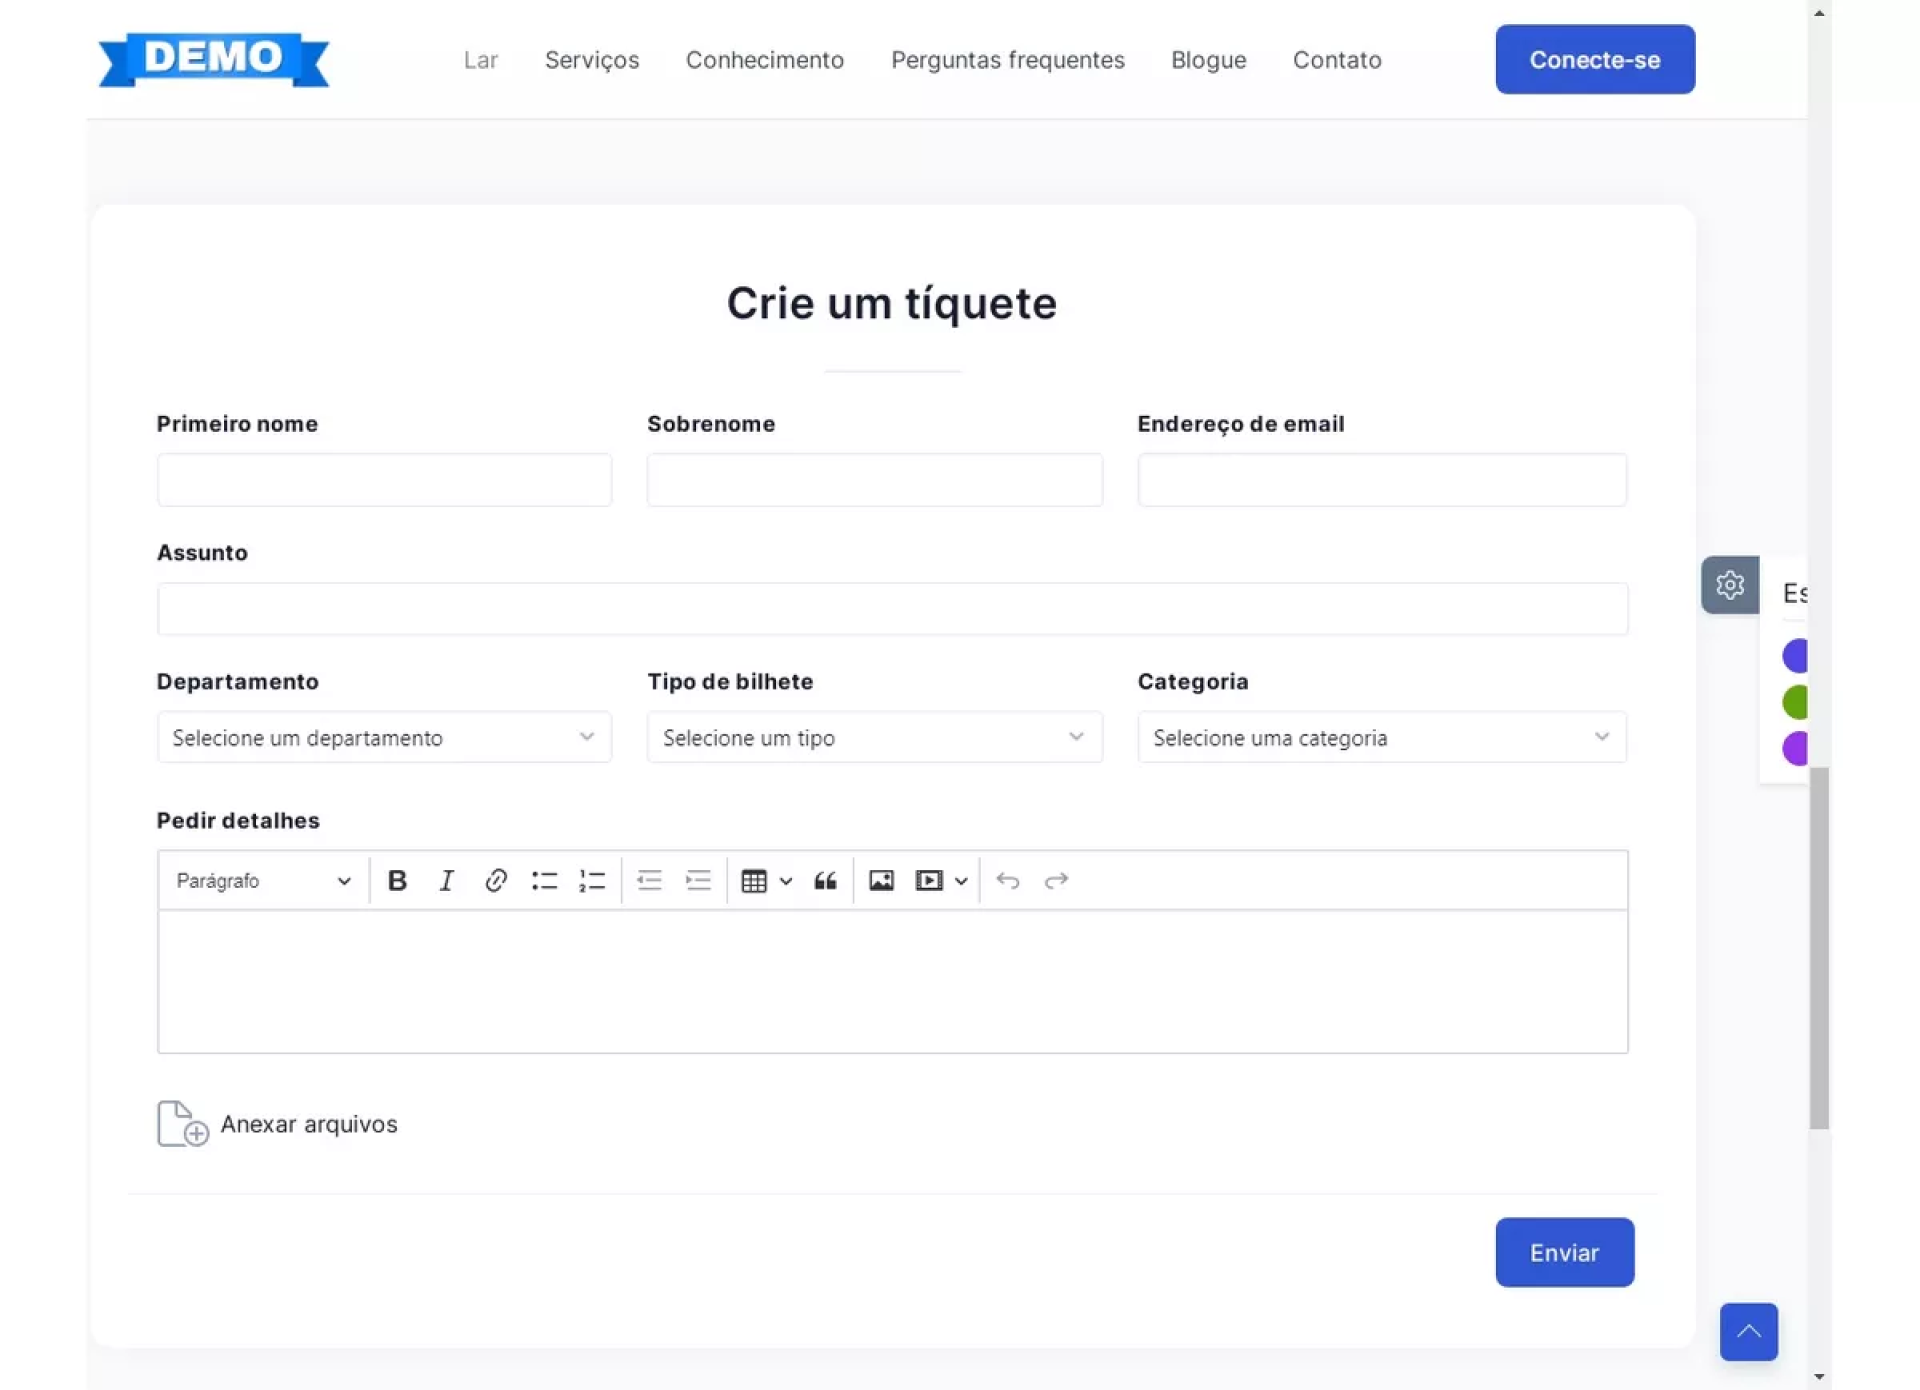Open the Serviços nav item
Screen dimensions: 1920x1390
tap(591, 60)
